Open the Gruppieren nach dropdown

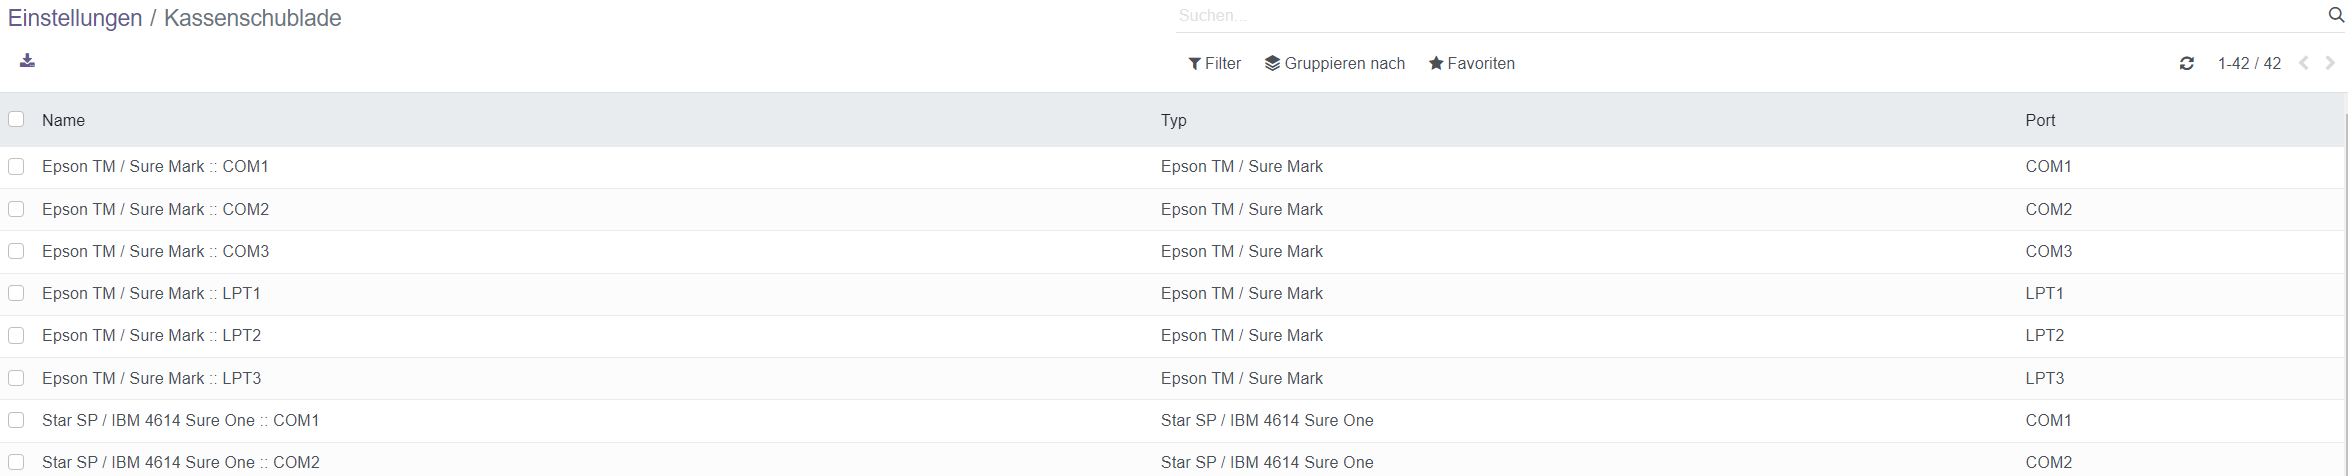pos(1335,64)
